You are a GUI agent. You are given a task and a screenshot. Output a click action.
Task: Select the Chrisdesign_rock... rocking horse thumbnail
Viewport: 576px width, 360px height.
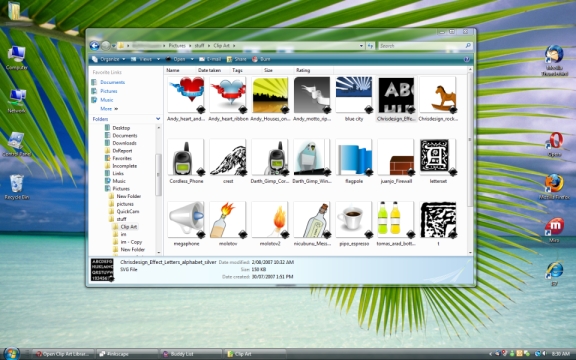click(x=438, y=95)
